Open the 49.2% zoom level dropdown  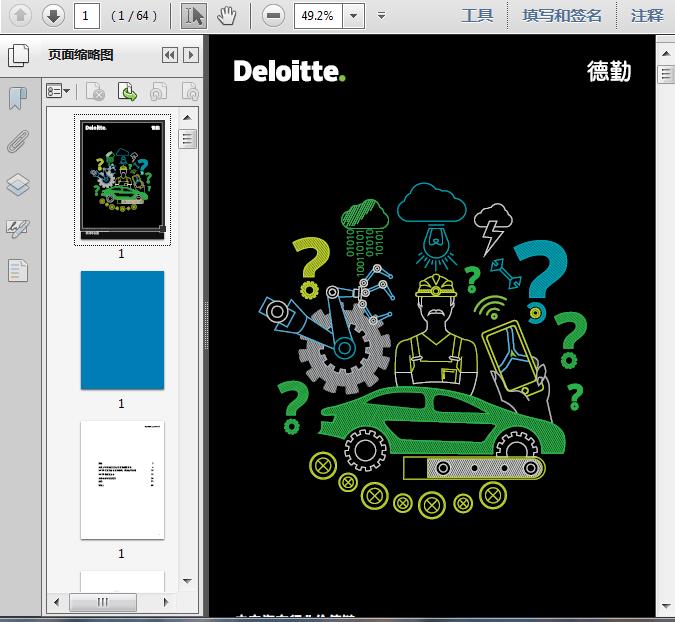coord(354,15)
